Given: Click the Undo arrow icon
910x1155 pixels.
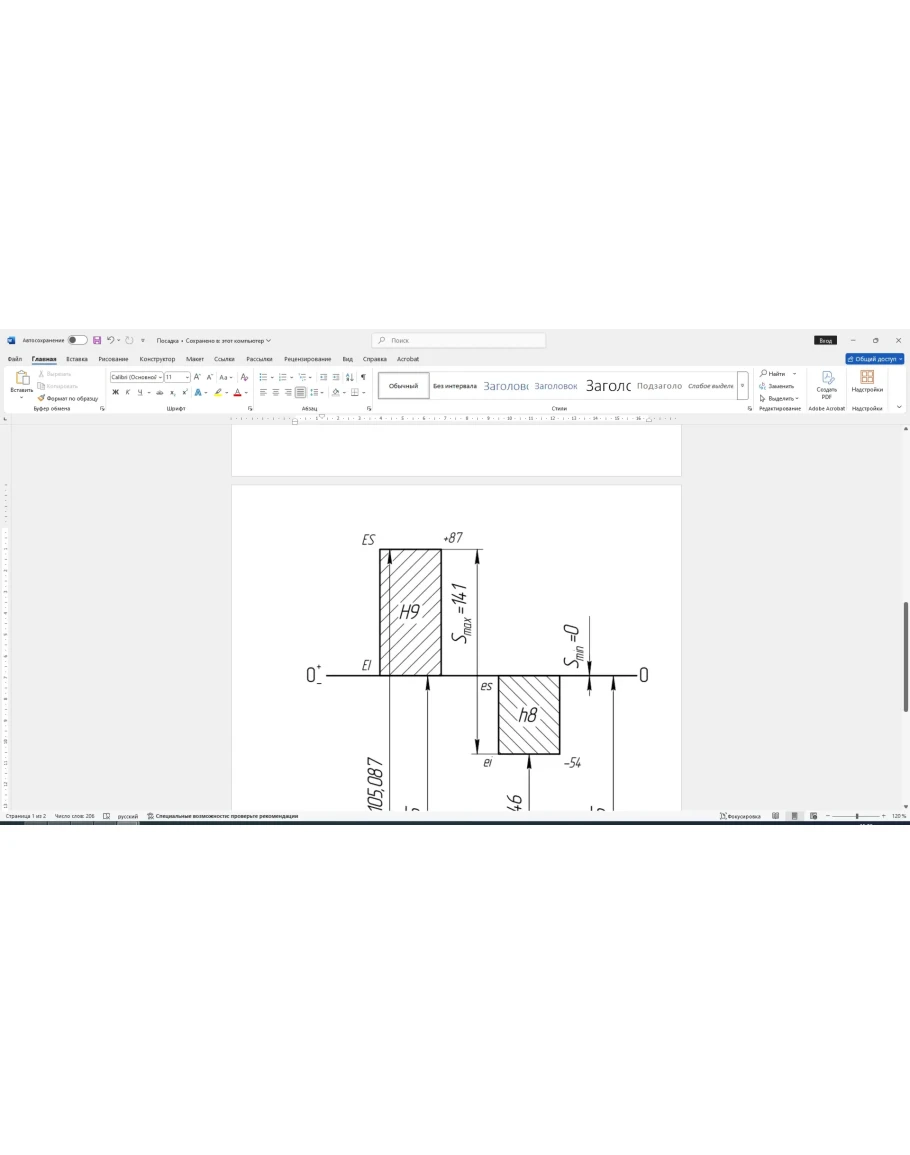Looking at the screenshot, I should coord(110,340).
